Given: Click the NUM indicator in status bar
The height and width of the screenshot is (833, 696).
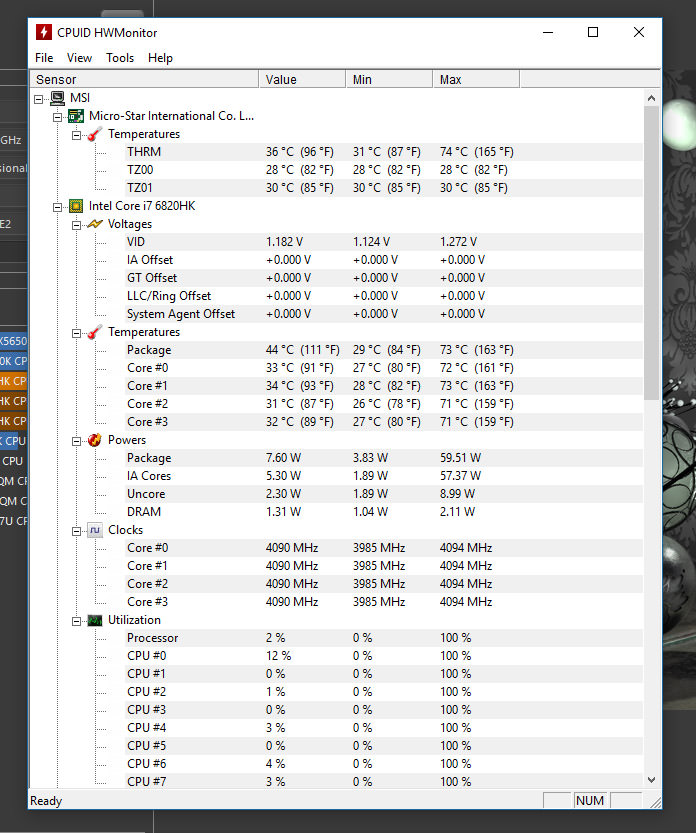Looking at the screenshot, I should pos(590,801).
